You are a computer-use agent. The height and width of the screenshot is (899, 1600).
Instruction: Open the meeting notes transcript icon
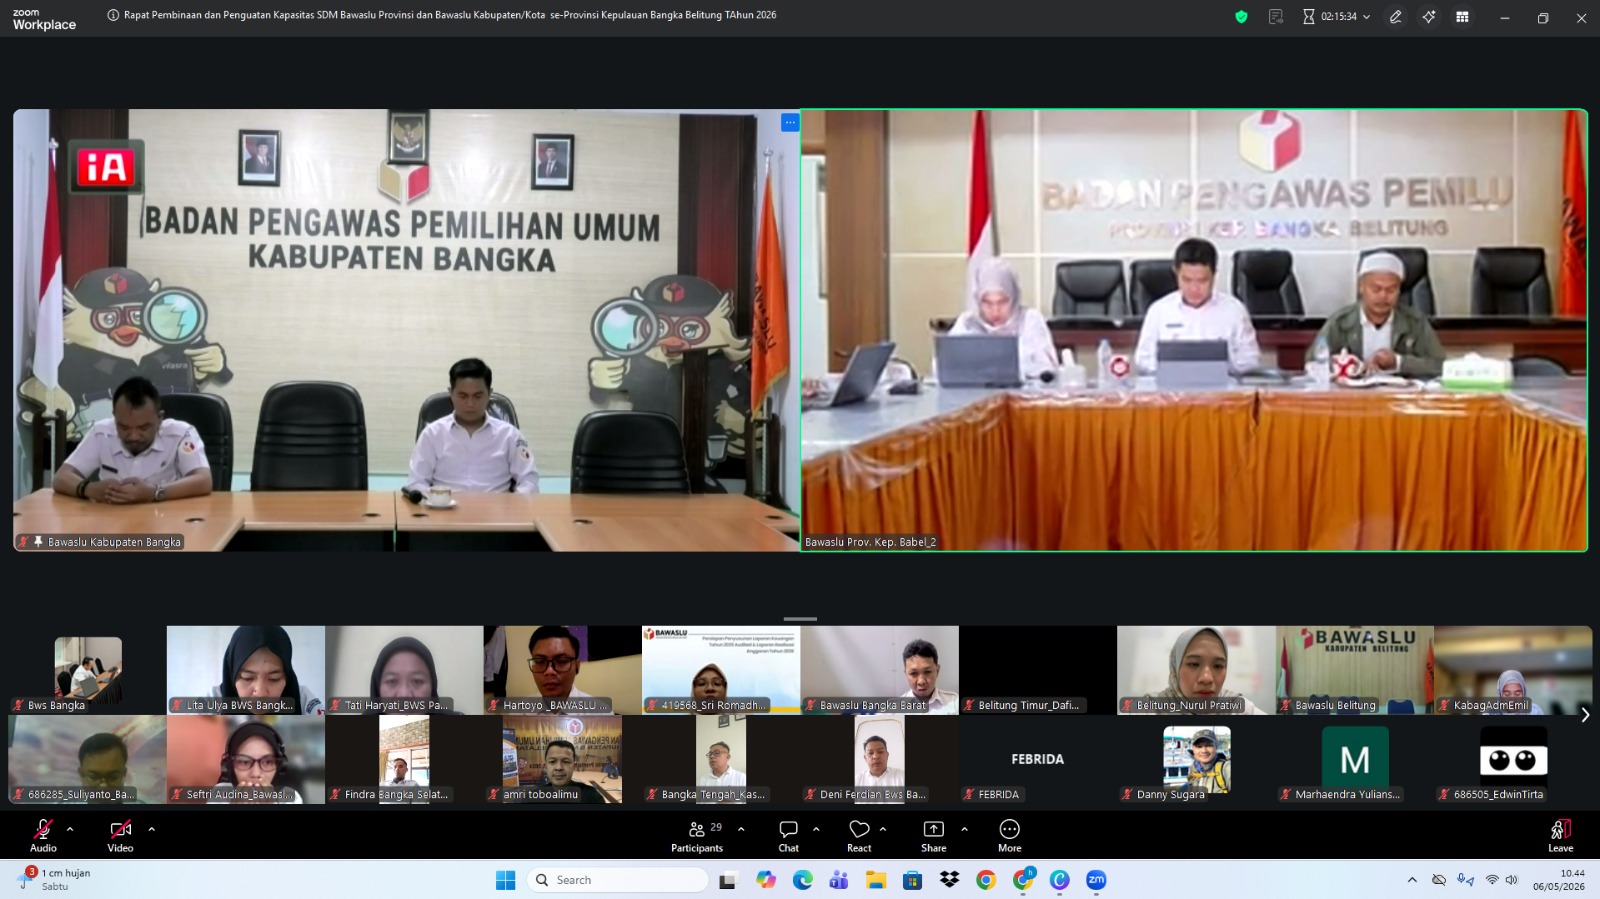1275,17
